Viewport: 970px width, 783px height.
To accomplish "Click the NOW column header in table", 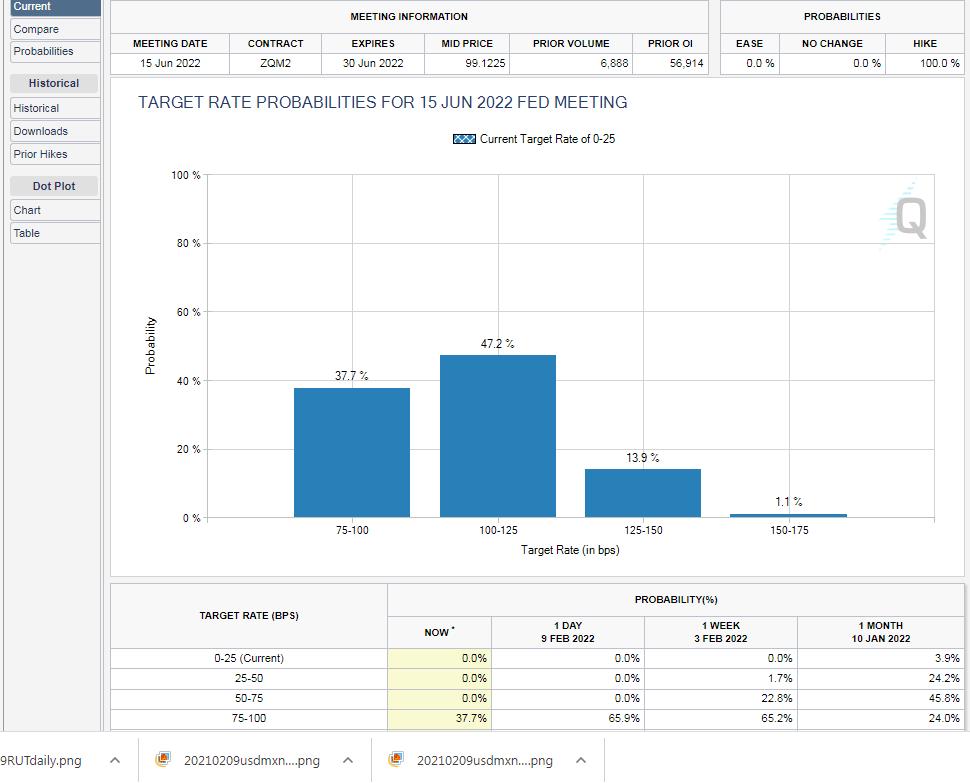I will [x=438, y=632].
